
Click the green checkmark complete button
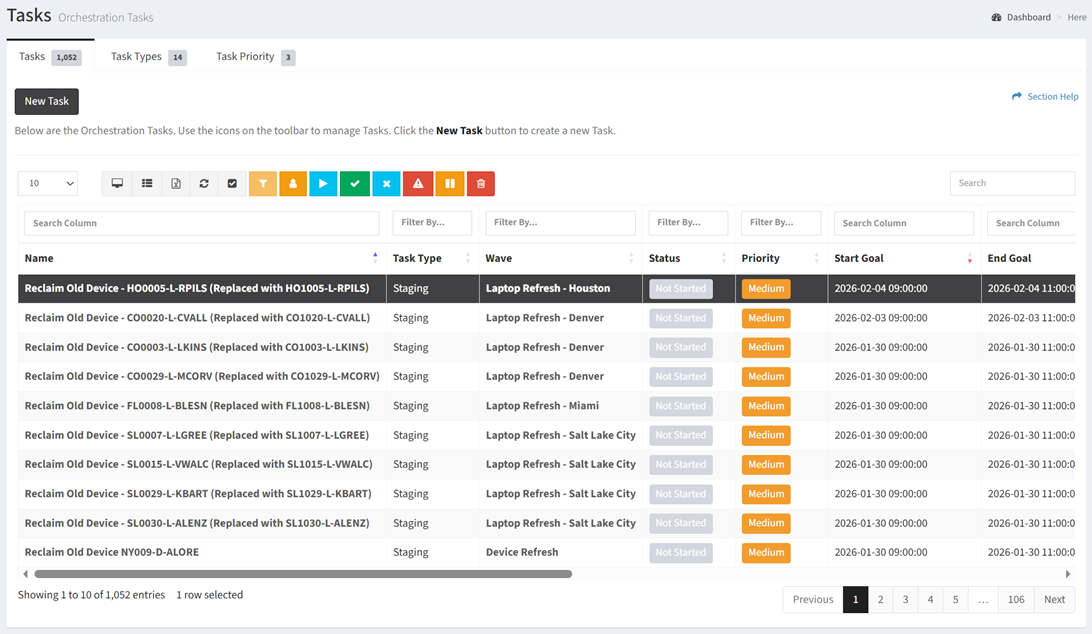click(355, 184)
